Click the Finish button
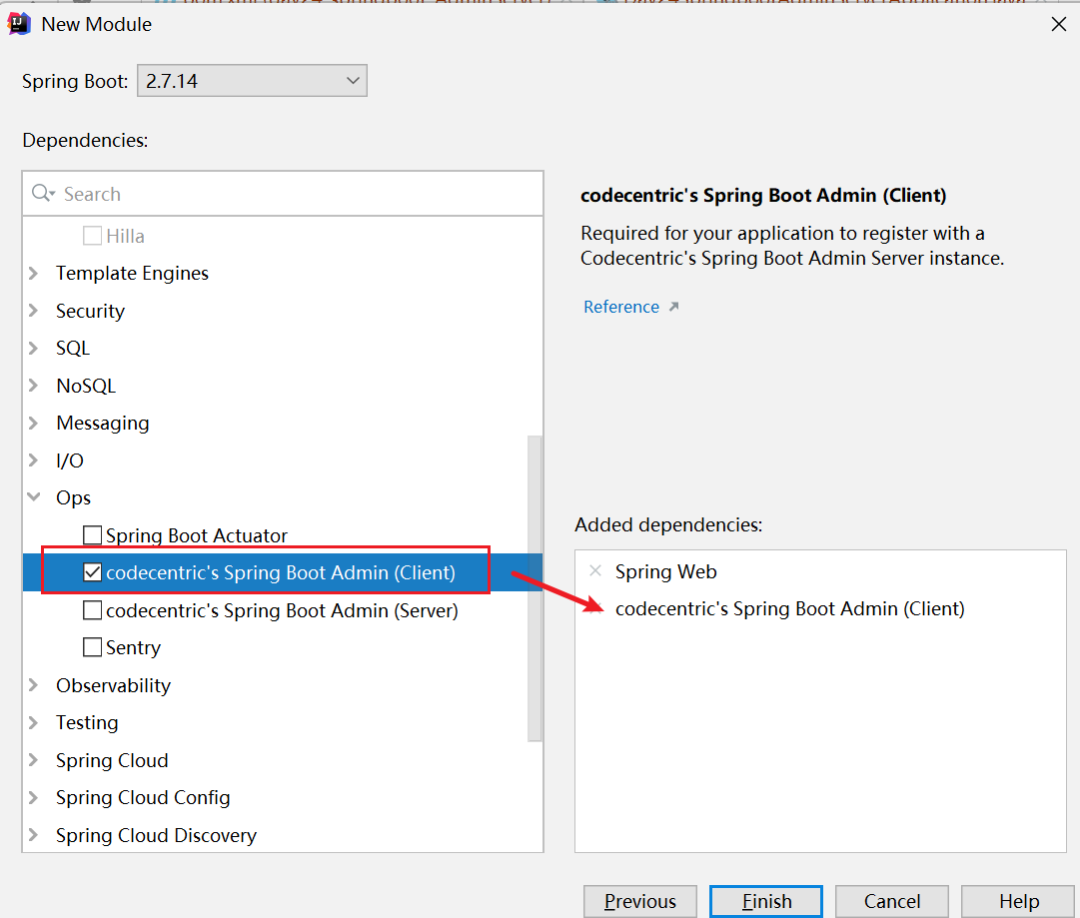This screenshot has height=918, width=1080. point(766,901)
